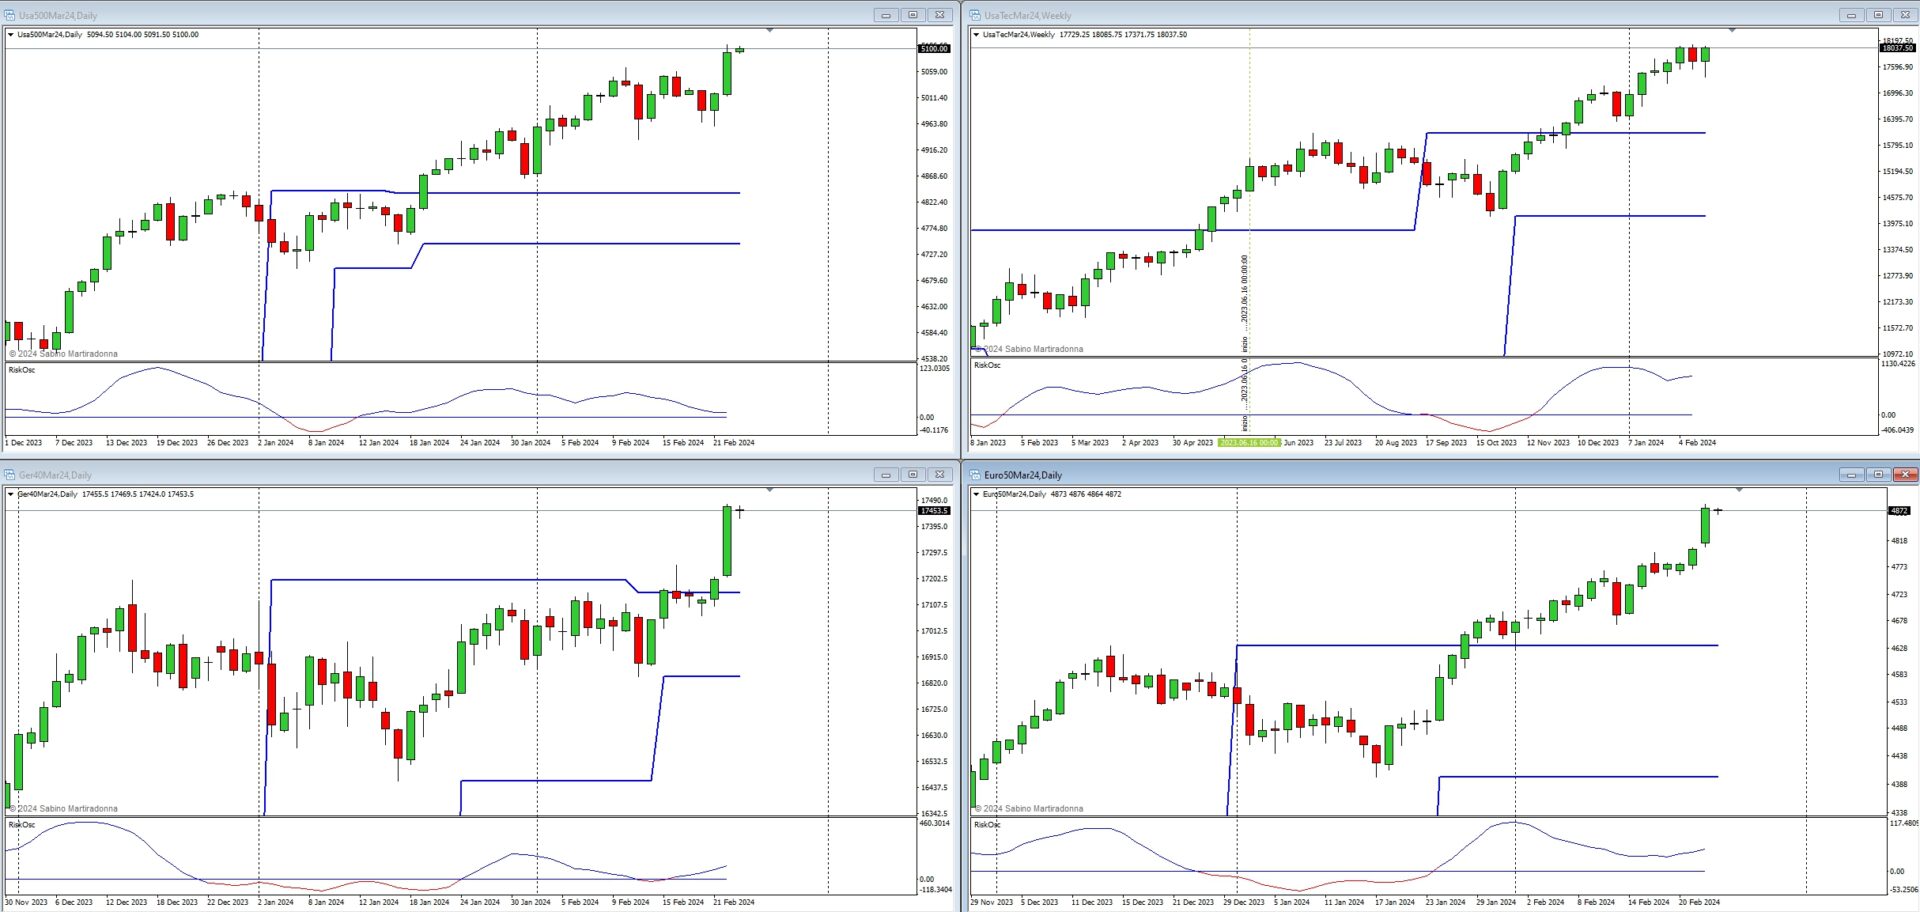Expand the Euro50Mar24,Daily symbol dropdown arrow

click(x=976, y=494)
